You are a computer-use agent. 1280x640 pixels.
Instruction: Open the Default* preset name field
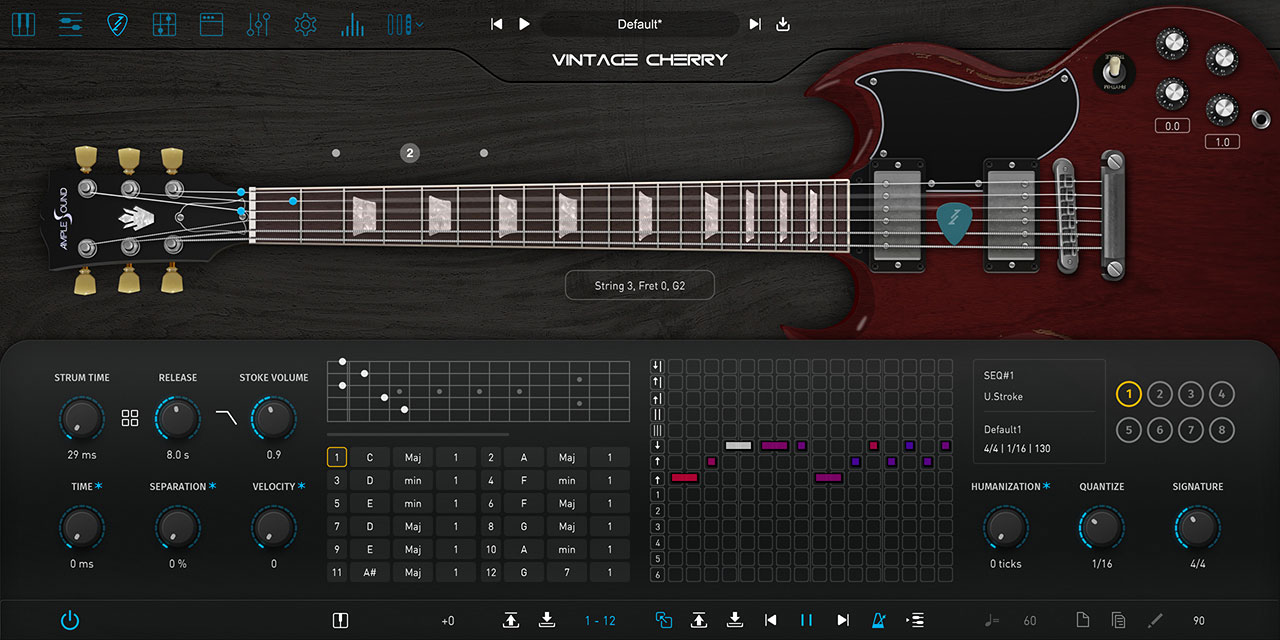(x=640, y=24)
